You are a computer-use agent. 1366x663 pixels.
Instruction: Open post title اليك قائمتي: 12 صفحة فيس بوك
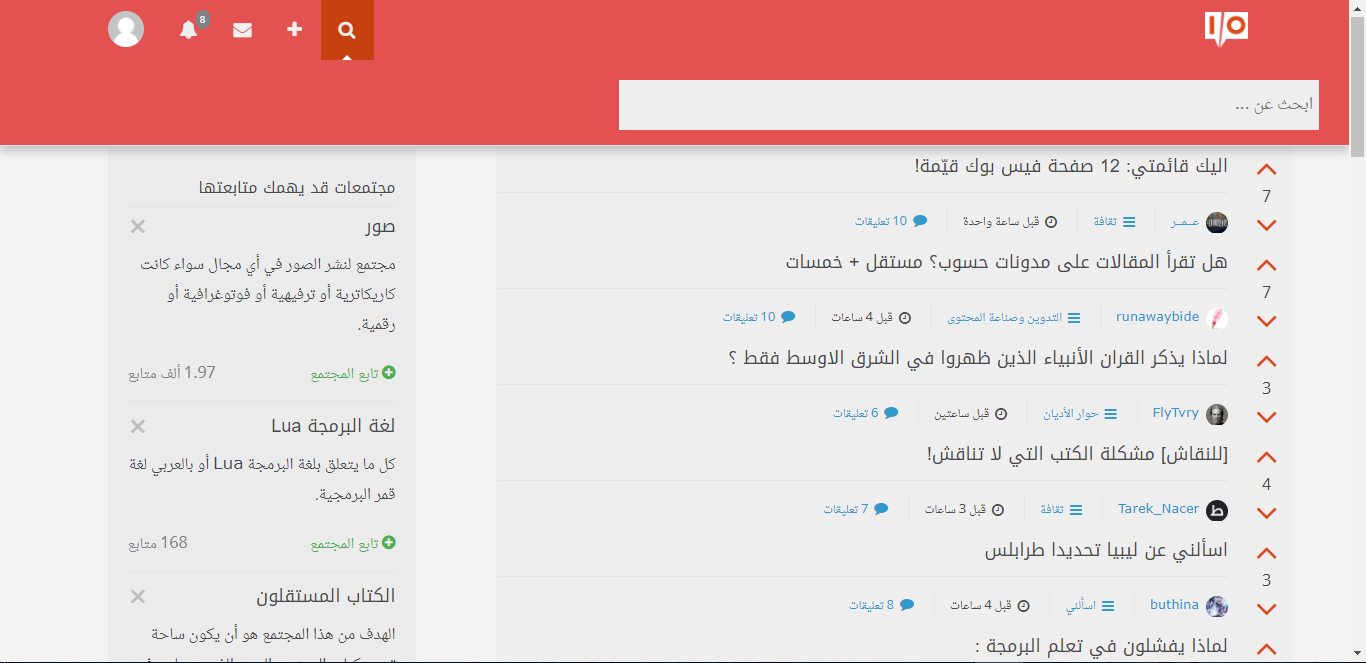tap(1071, 166)
